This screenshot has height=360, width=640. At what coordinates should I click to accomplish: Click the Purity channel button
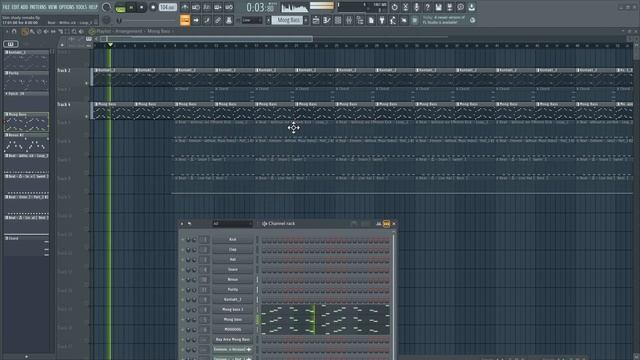[232, 289]
